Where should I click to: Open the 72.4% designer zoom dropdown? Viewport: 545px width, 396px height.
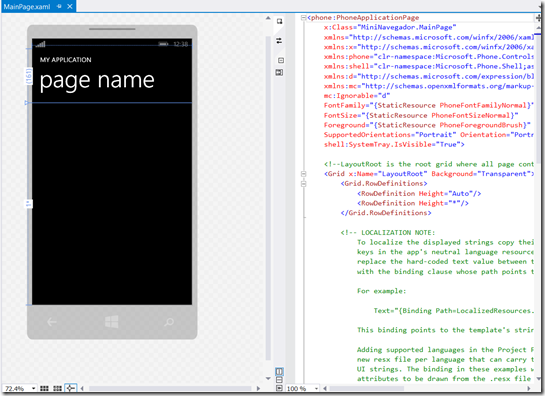(x=33, y=388)
